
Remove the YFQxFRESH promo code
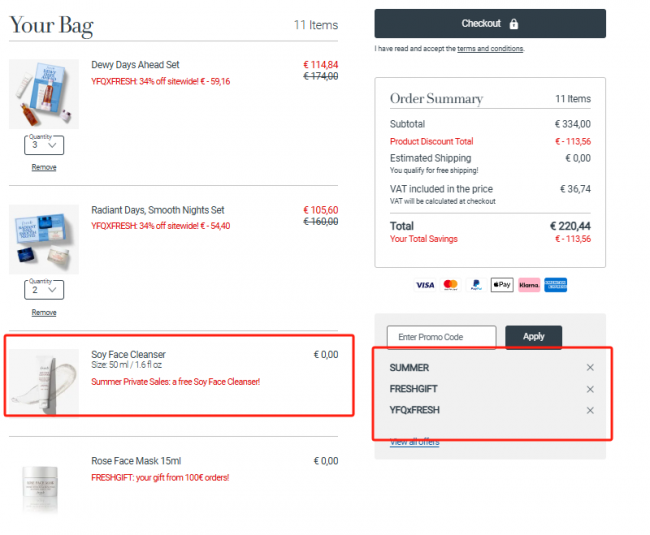coord(590,410)
